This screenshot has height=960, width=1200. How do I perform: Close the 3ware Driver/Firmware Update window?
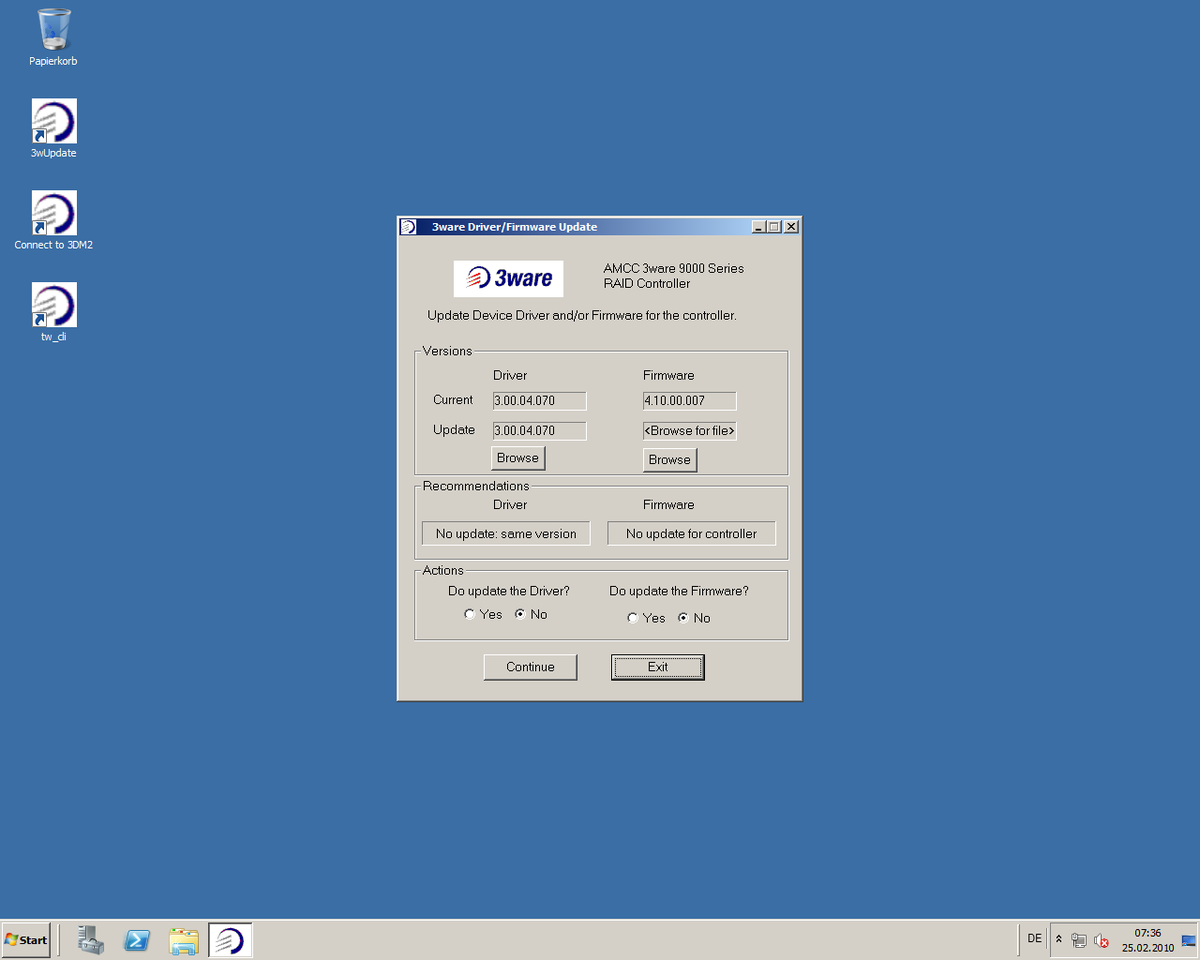pos(792,227)
